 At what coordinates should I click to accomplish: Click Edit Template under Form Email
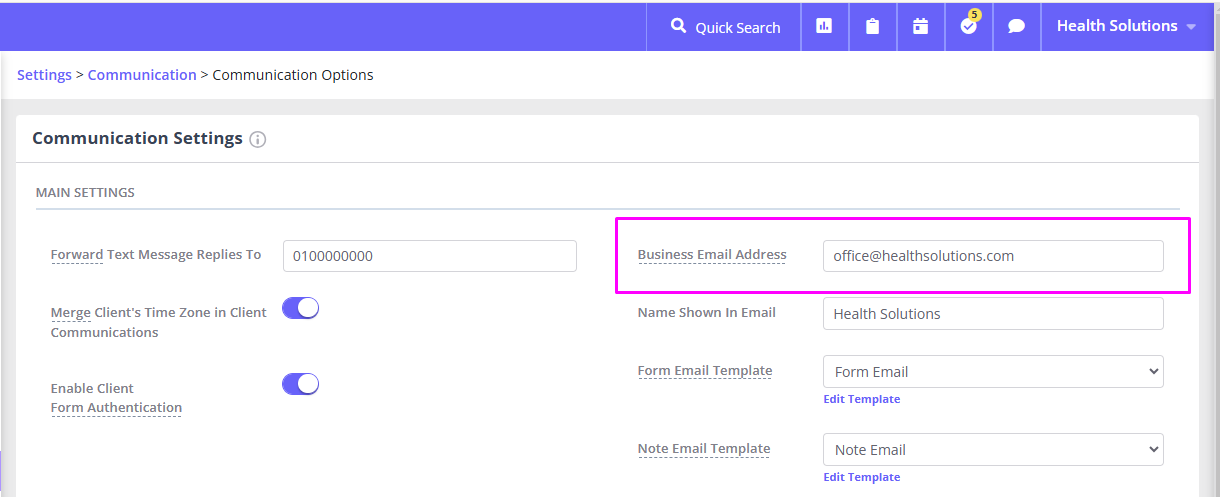point(861,399)
